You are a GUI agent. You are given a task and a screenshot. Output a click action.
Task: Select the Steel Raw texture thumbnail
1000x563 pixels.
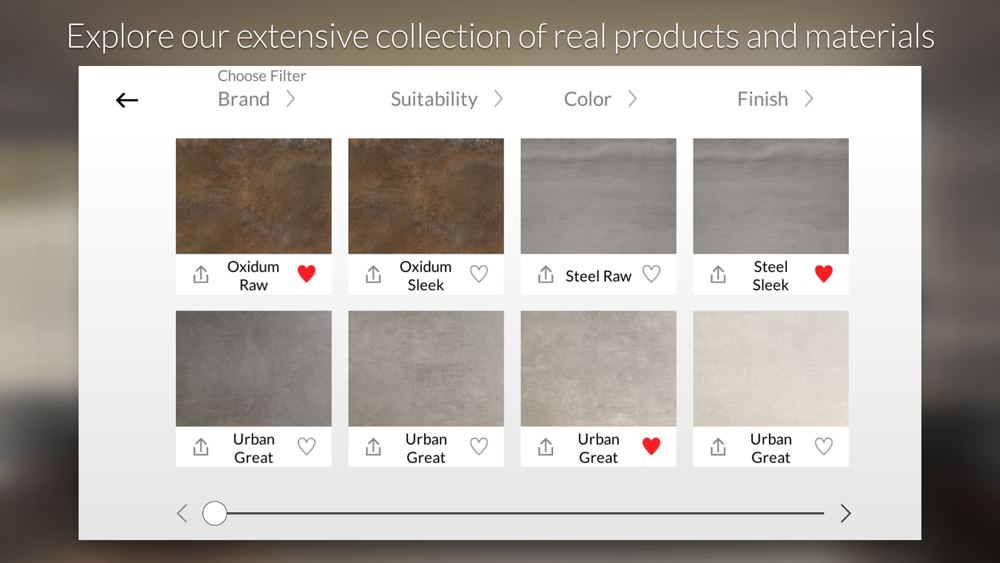[x=598, y=196]
